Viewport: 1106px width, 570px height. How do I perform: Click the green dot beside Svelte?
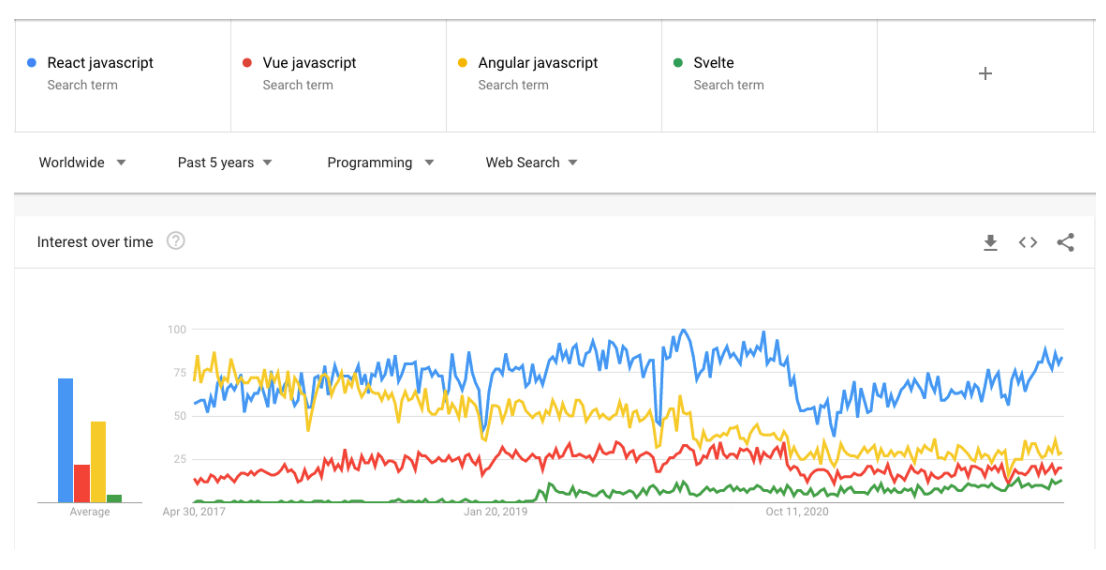click(678, 63)
